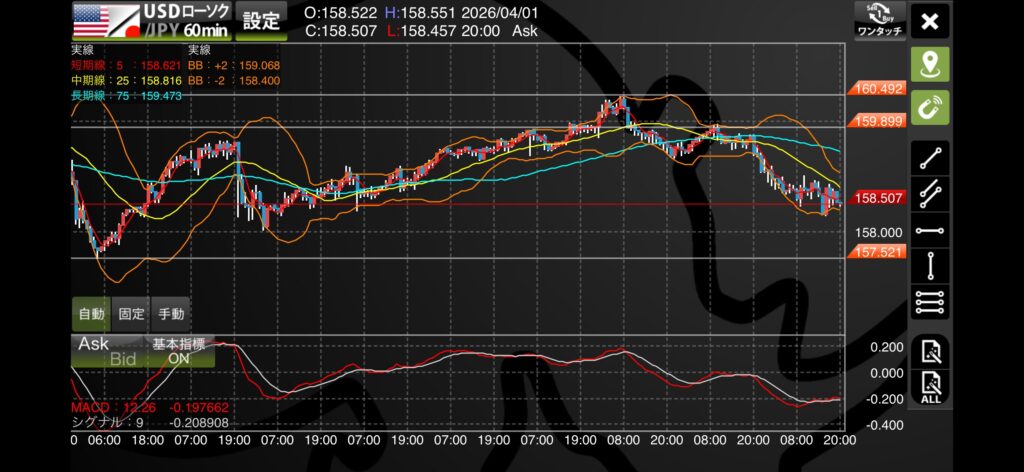Close the chart with X button
This screenshot has height=472, width=1024.
point(930,21)
